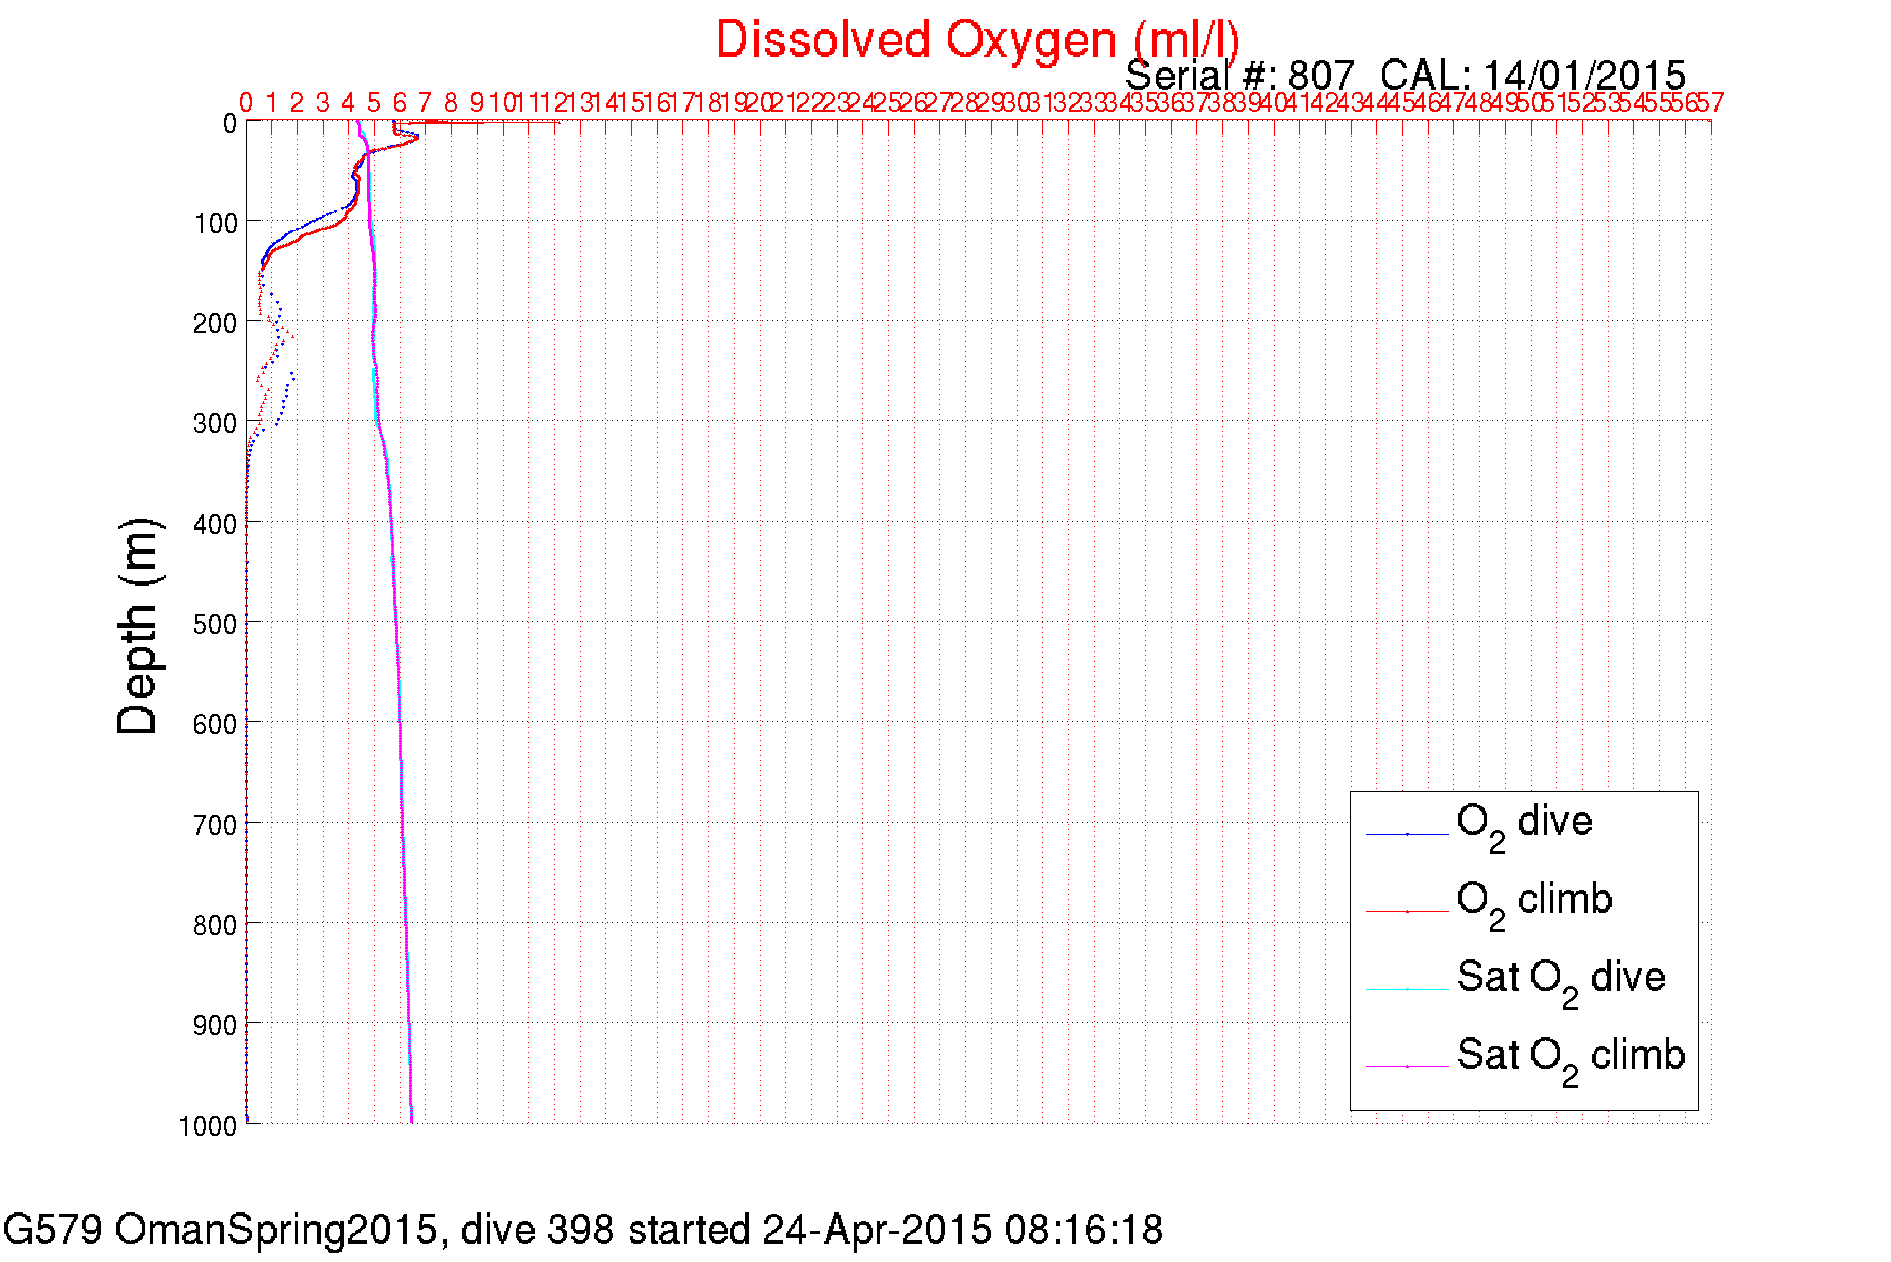Select the "O2 dive" legend entry
Image resolution: width=1891 pixels, height=1262 pixels.
(x=1524, y=826)
